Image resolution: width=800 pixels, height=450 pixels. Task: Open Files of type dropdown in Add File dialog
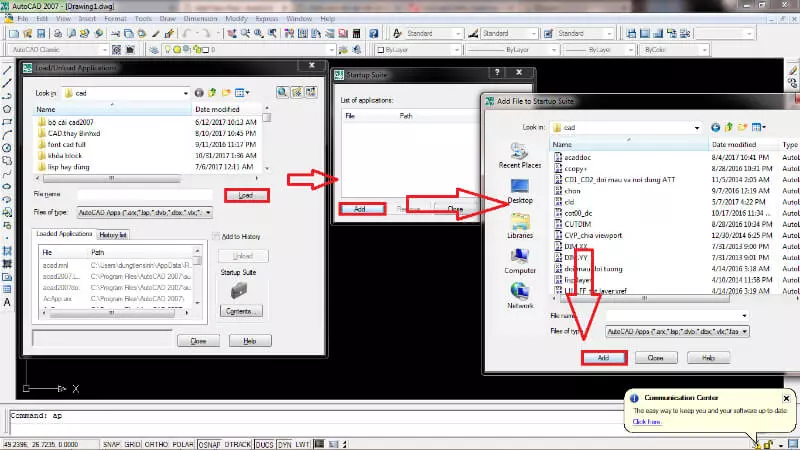tap(745, 332)
